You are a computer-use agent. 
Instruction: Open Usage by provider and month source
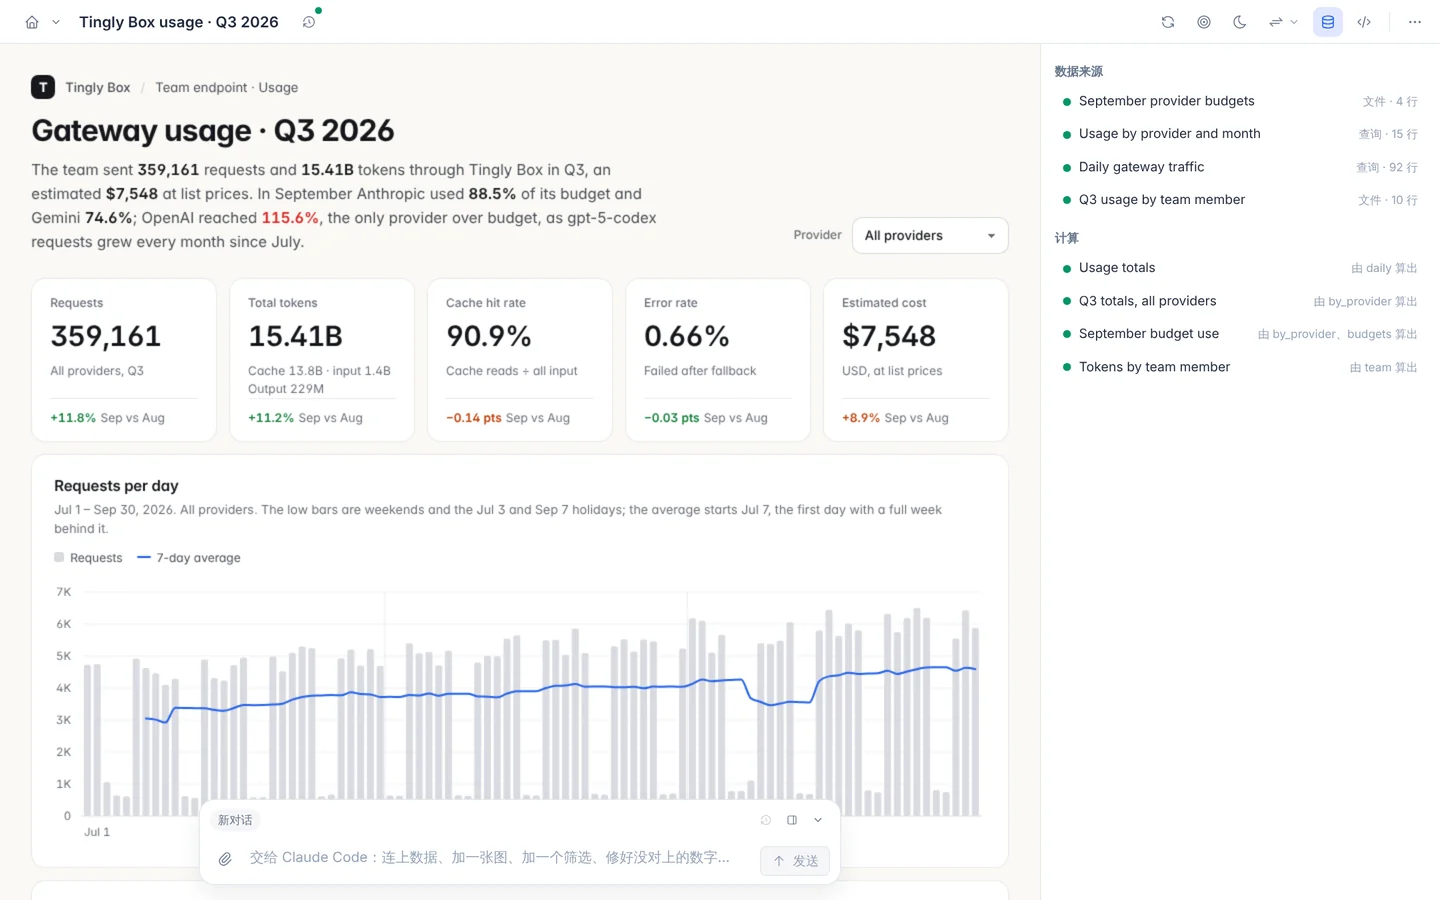point(1239,134)
